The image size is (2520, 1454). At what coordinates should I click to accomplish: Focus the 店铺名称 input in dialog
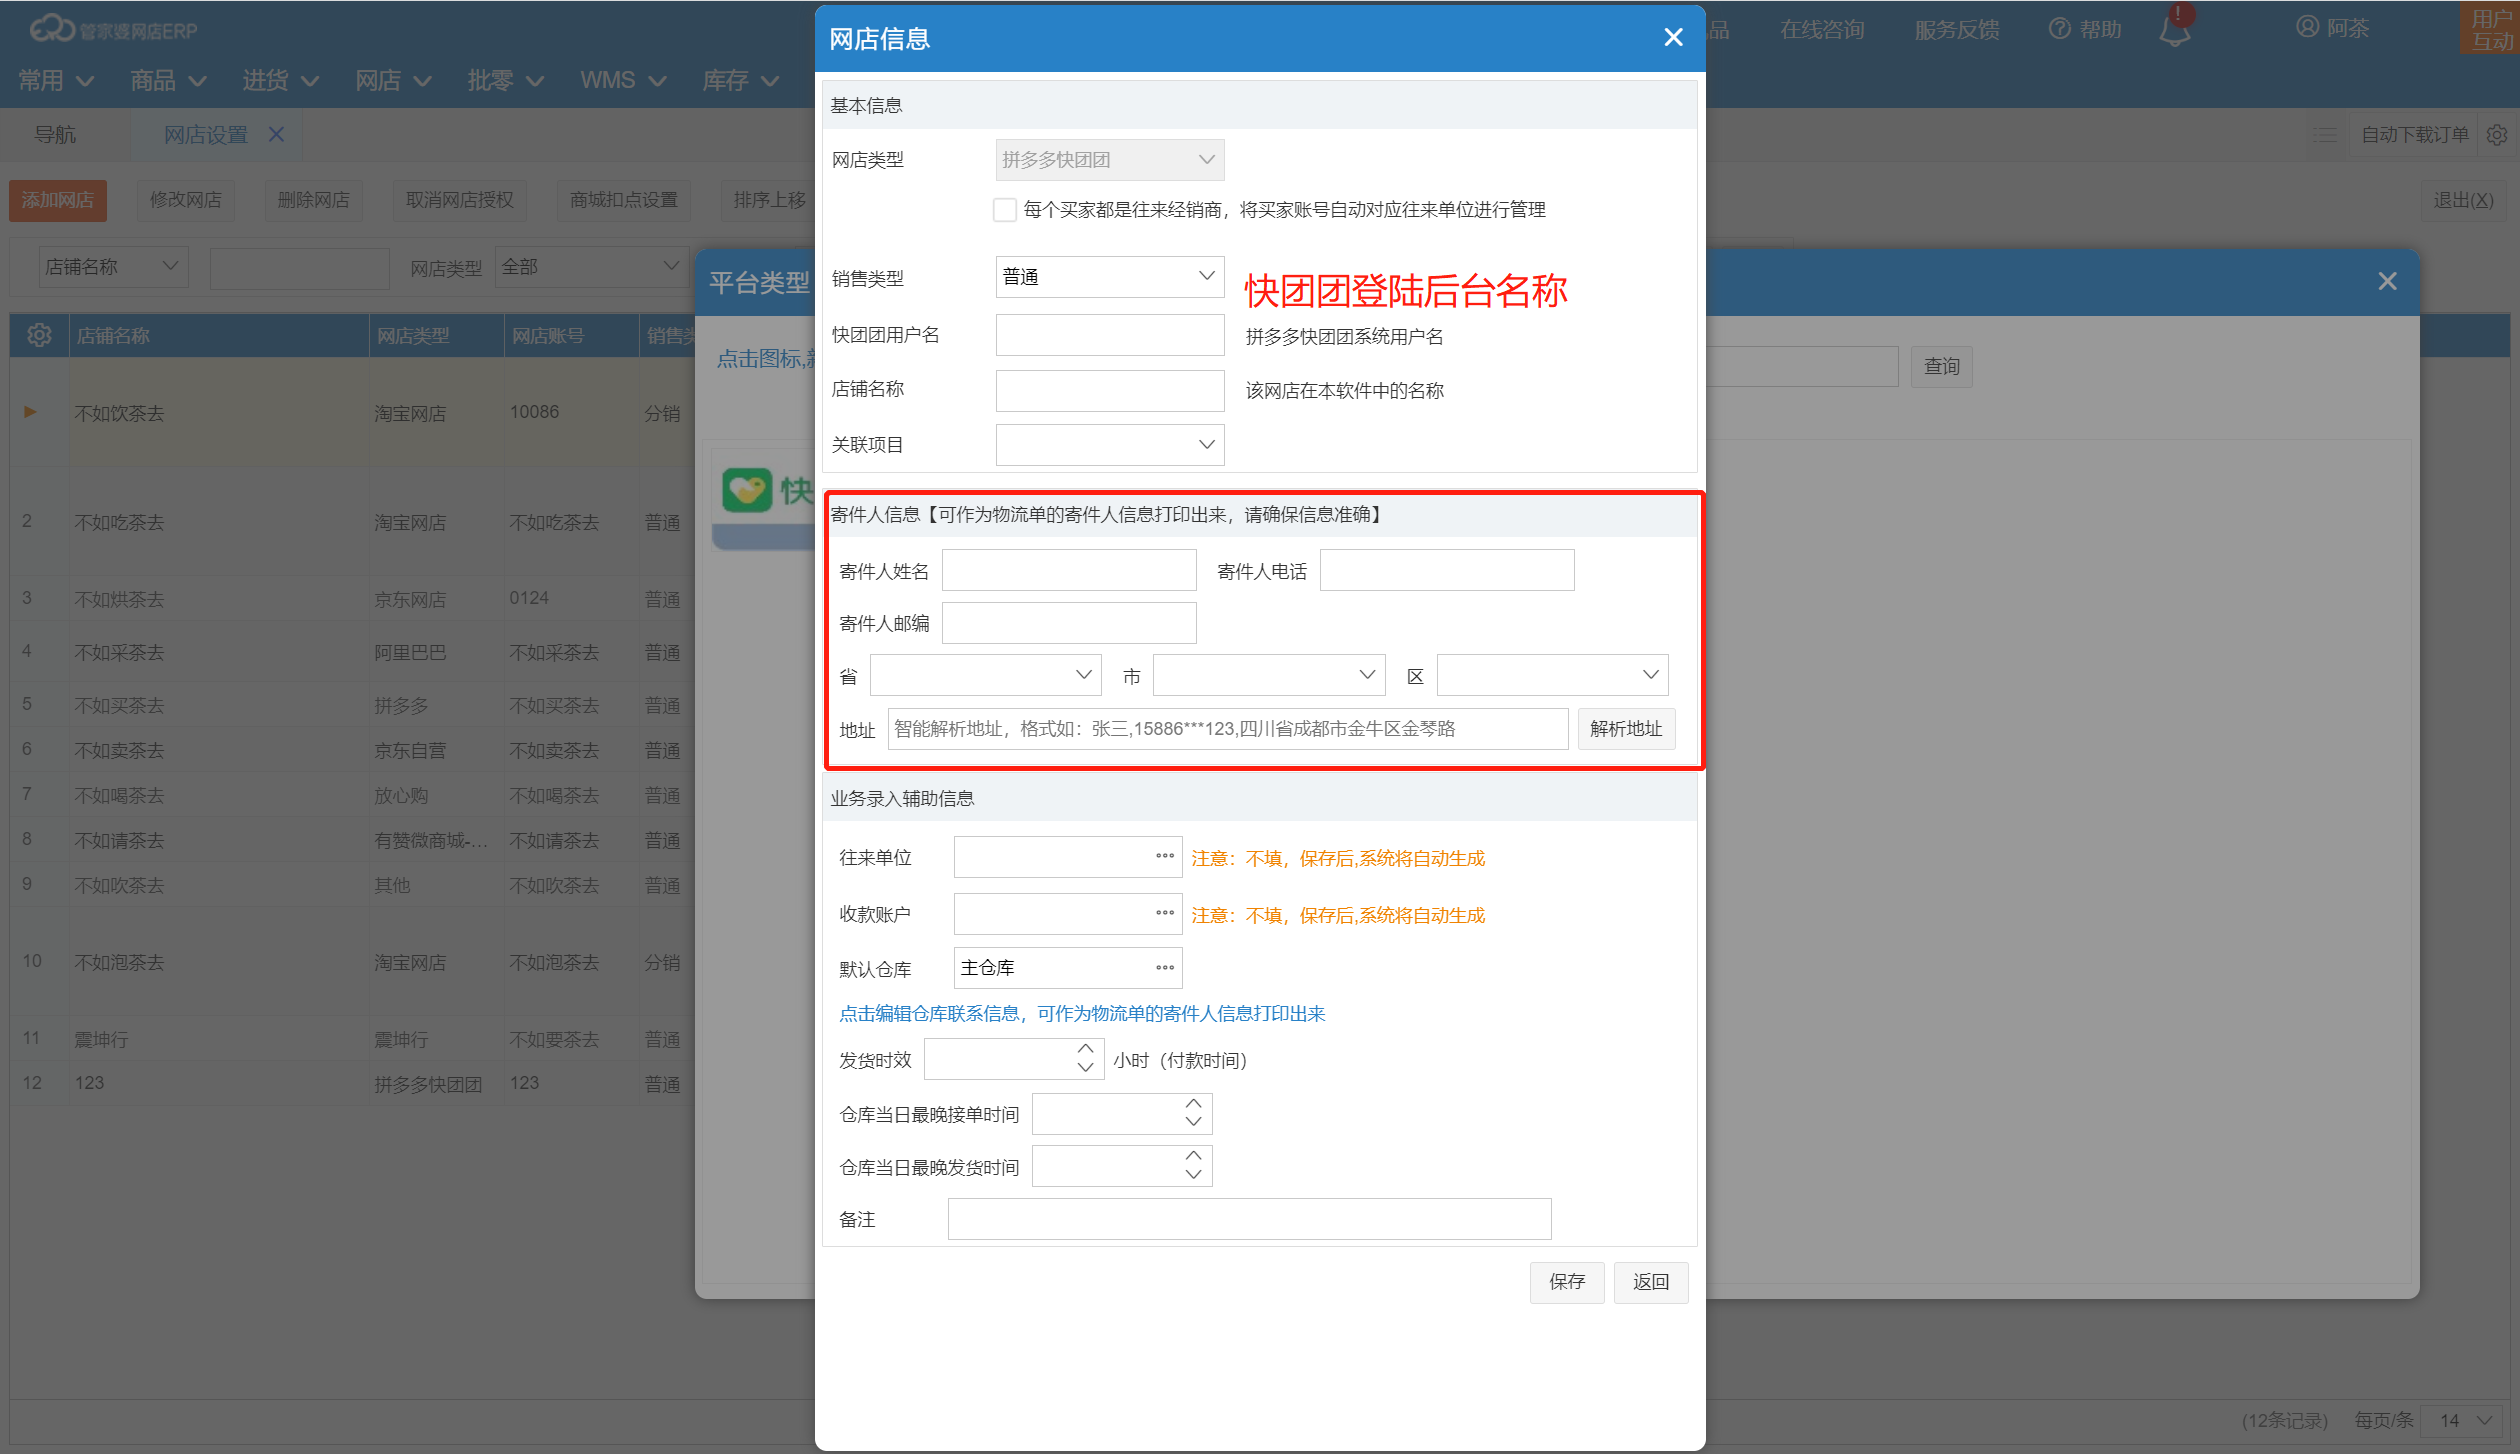(1109, 390)
